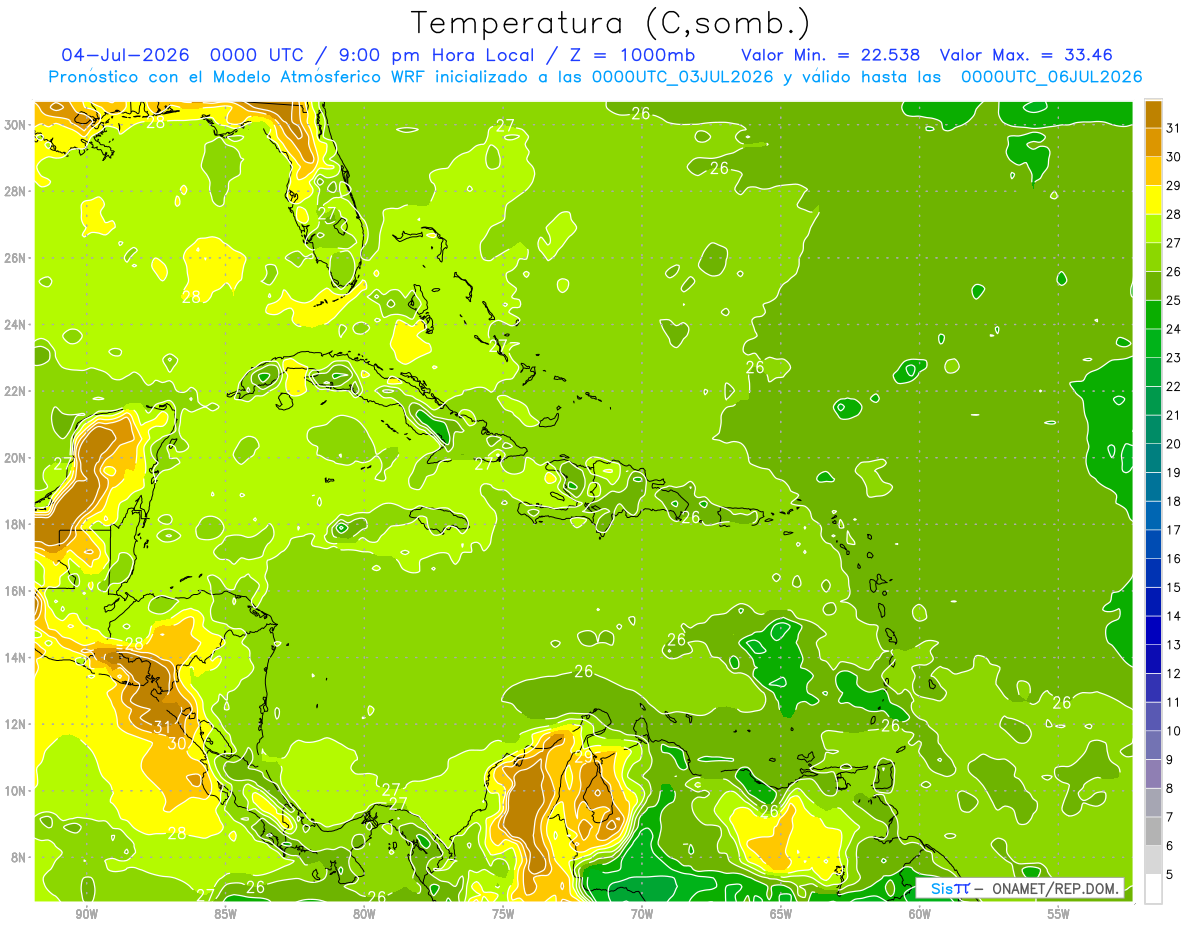Screen dimensions: 1200x927
Task: Pick the gray swatch between legend 6 and 7
Action: coord(1153,832)
